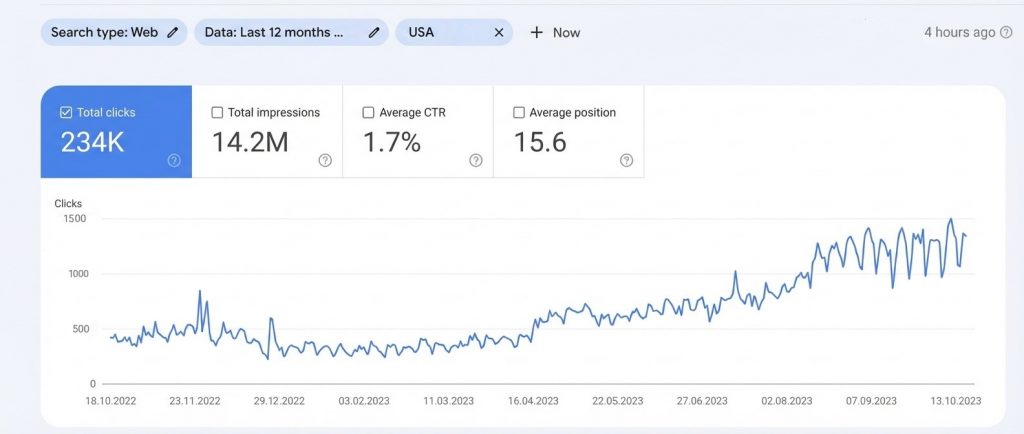Open the Search type: Web filter chip
The image size is (1024, 434).
(x=104, y=32)
